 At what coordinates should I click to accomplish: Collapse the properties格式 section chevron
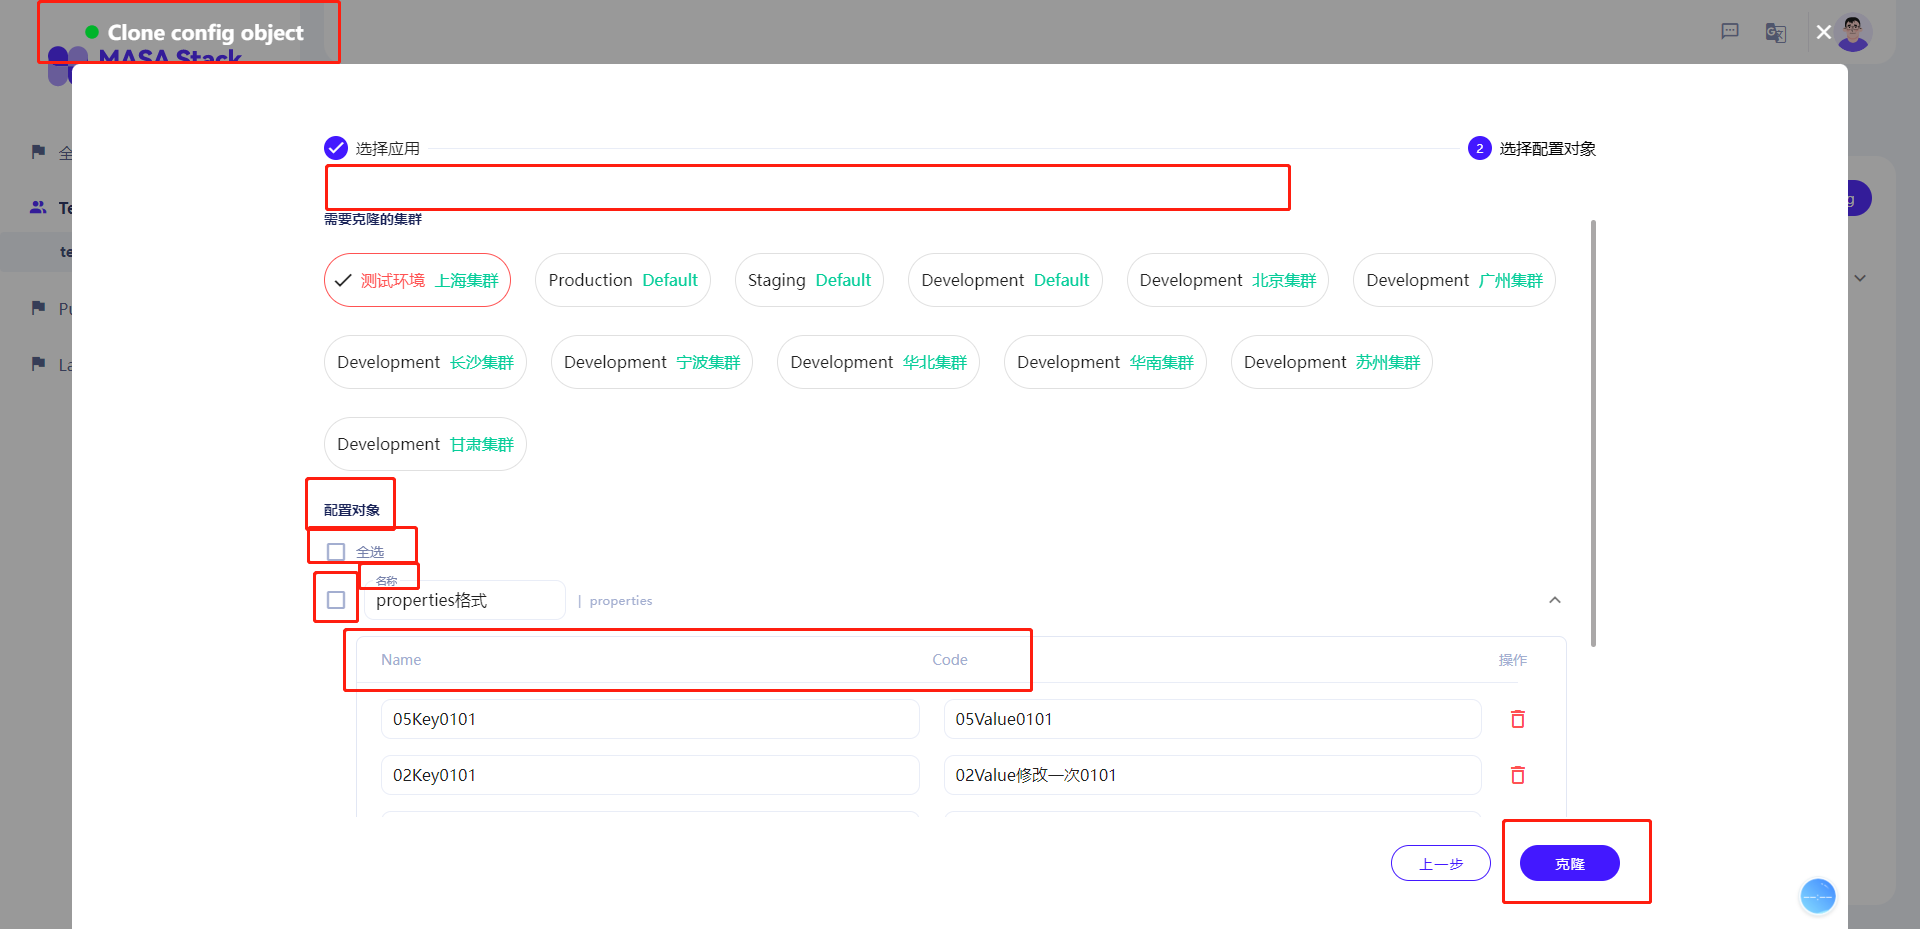(1555, 600)
